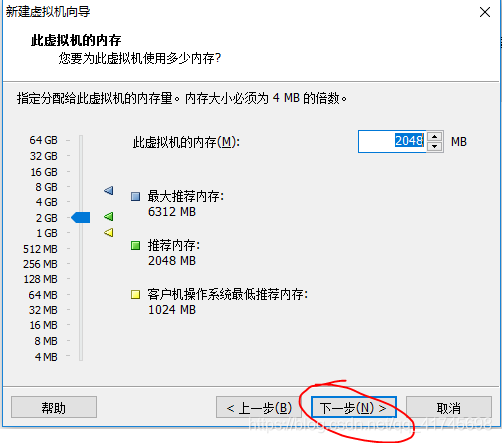Close the 新建虚拟机向导 wizard window
Image resolution: width=502 pixels, height=443 pixels.
click(485, 12)
